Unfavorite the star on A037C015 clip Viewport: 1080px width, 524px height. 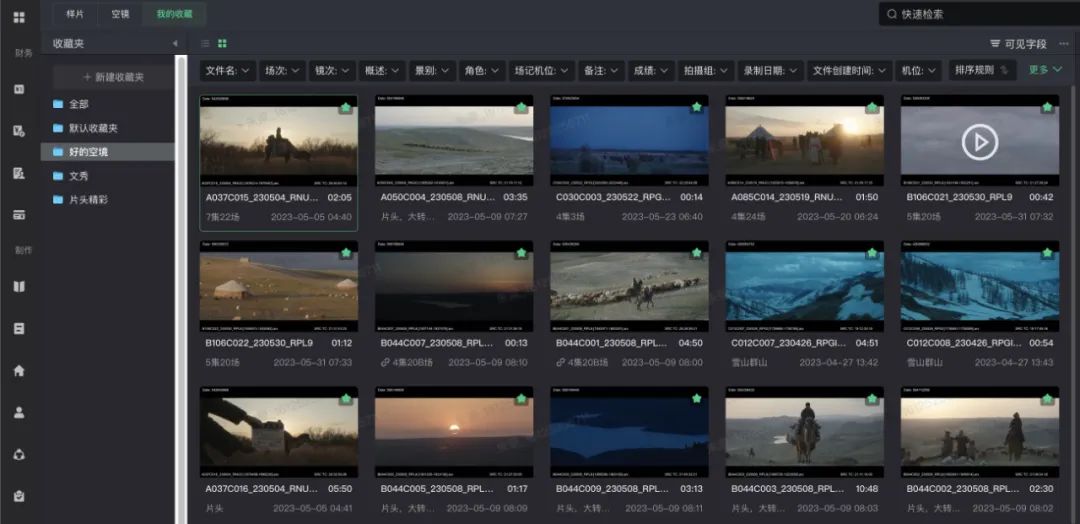coord(346,107)
